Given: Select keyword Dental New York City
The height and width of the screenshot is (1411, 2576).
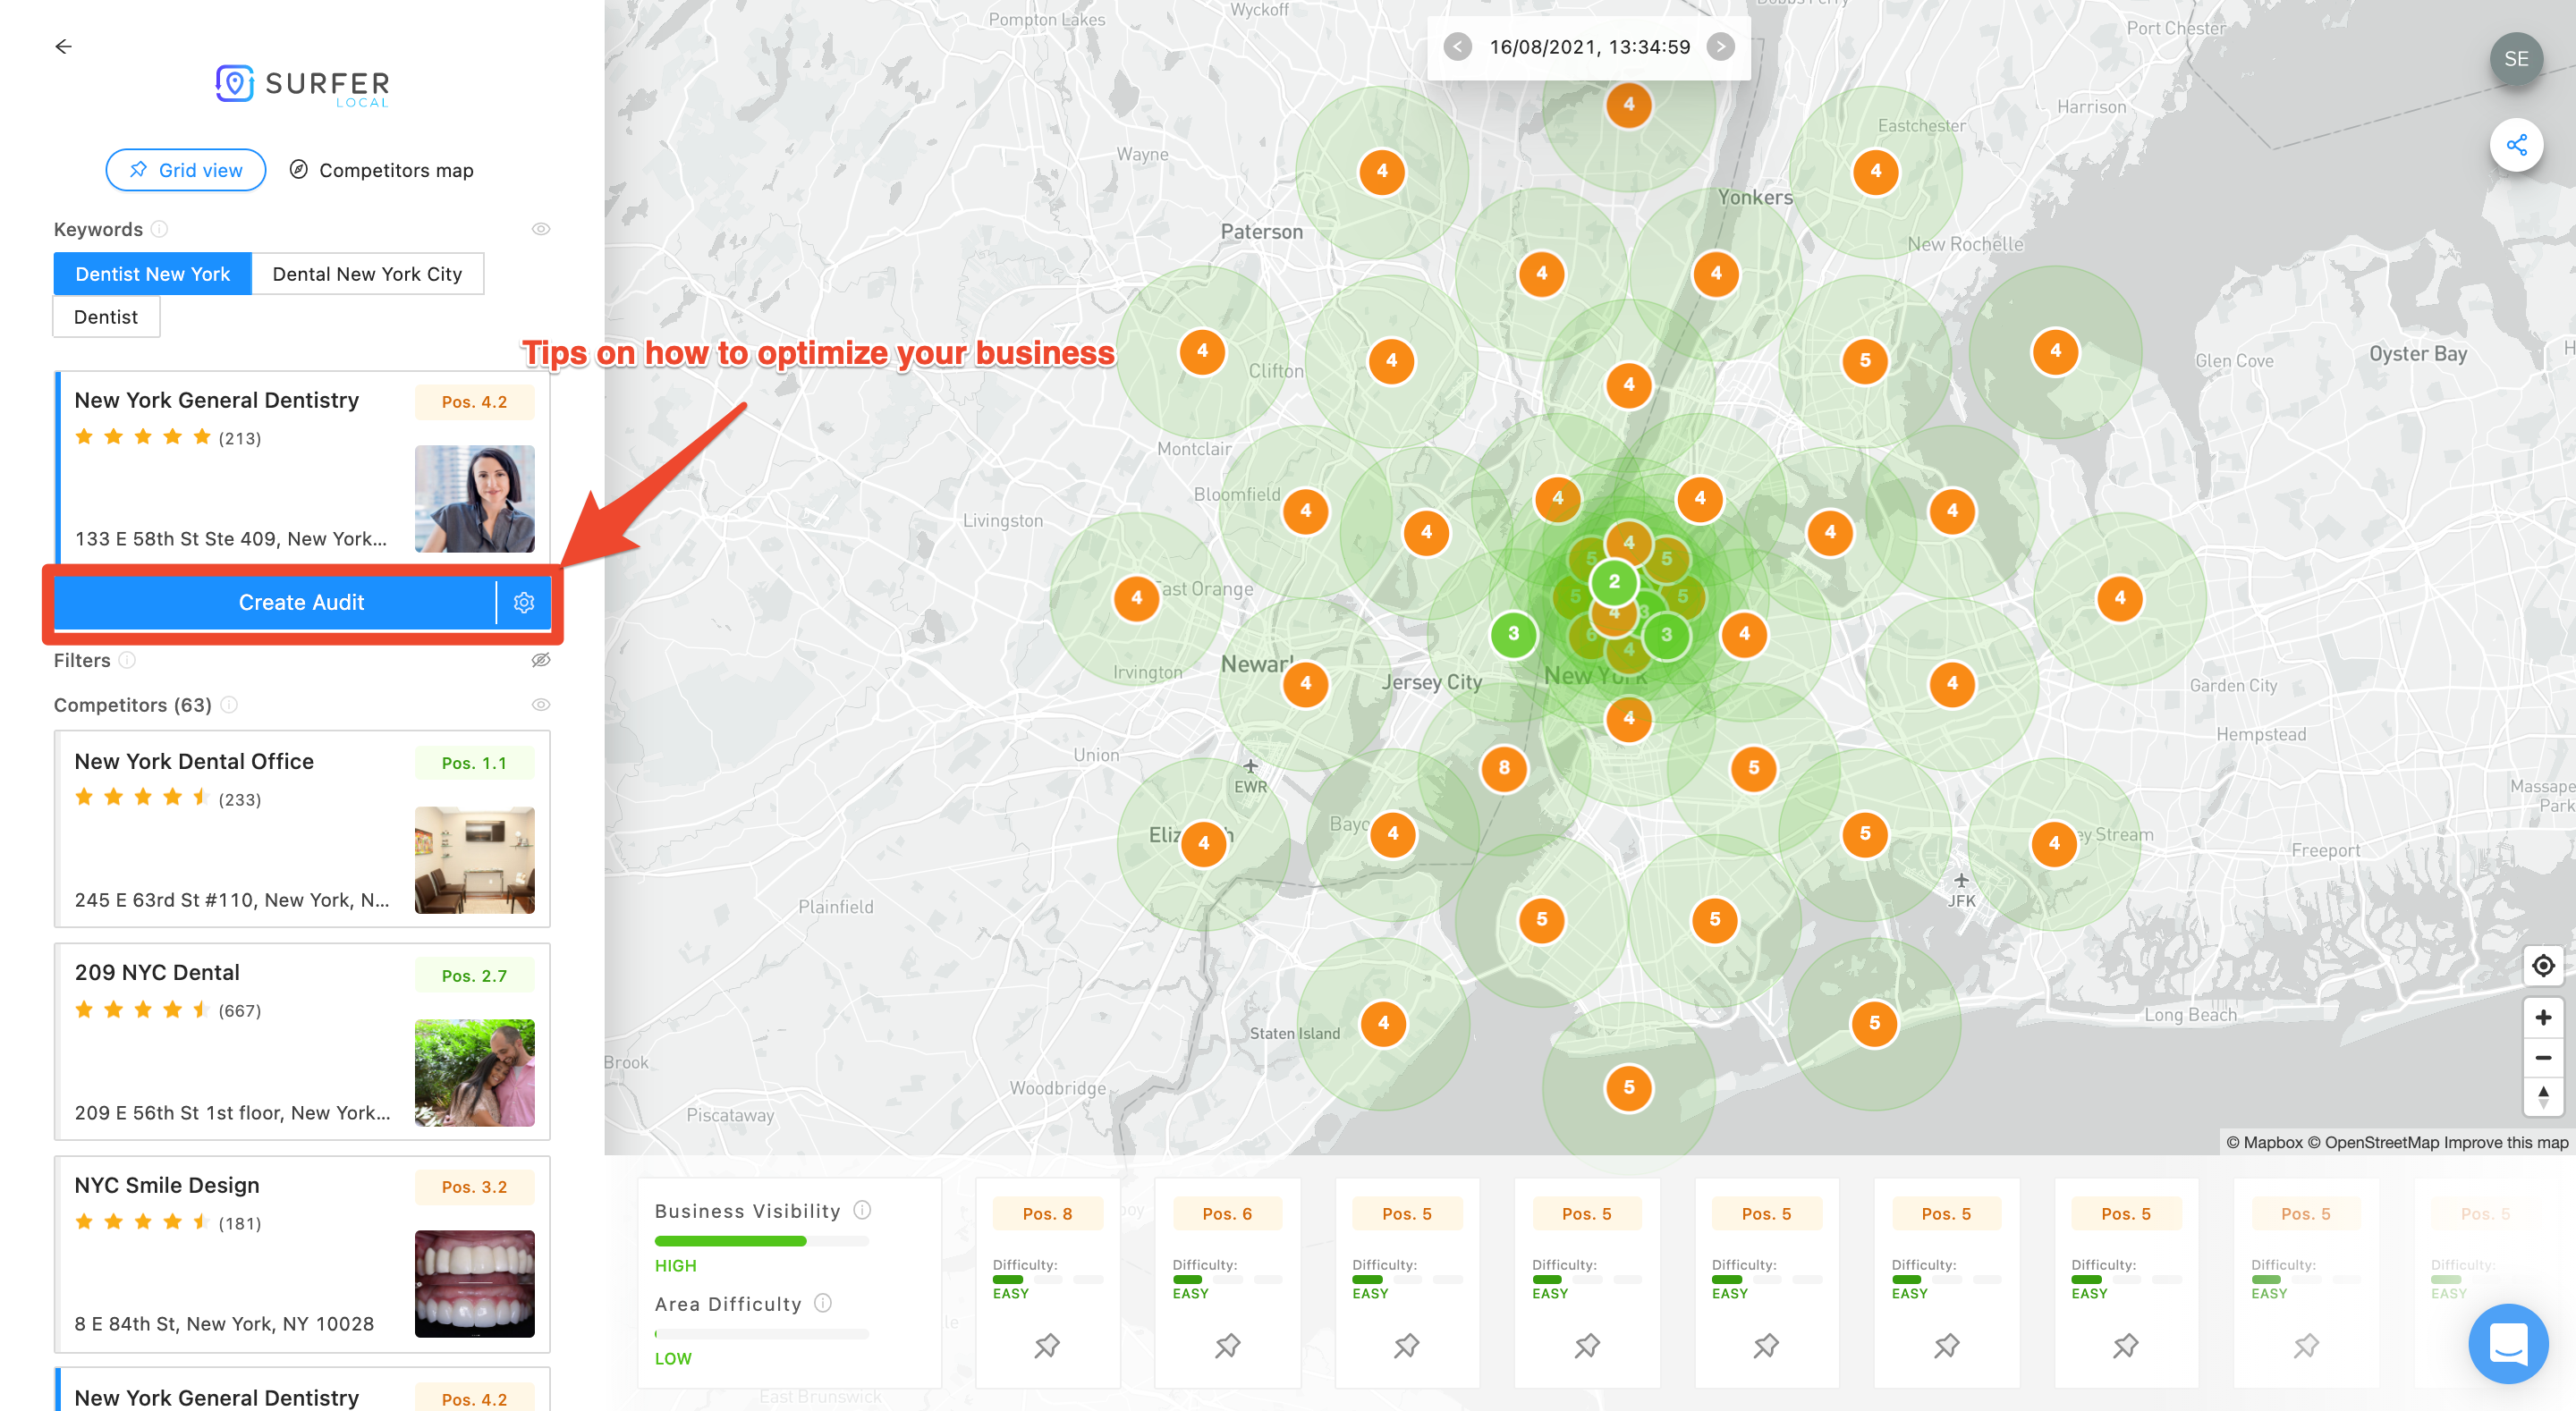Looking at the screenshot, I should click(367, 274).
